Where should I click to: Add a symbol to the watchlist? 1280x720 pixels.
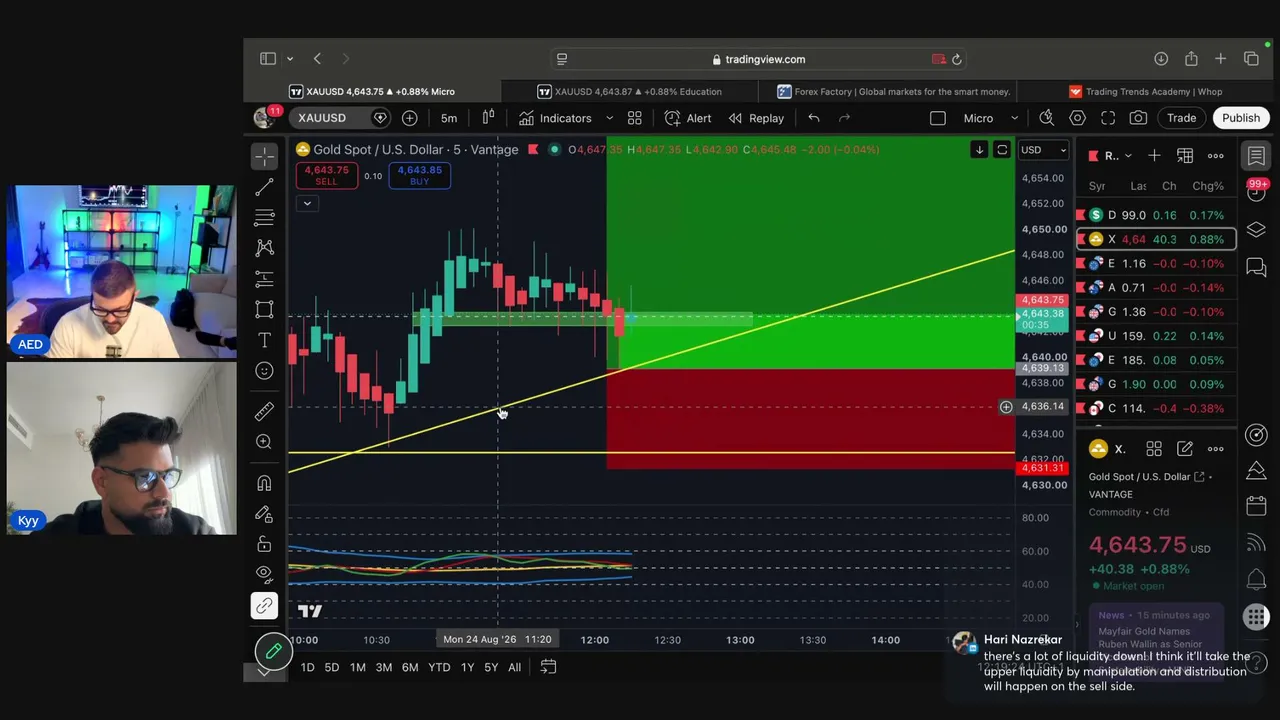coord(1154,156)
